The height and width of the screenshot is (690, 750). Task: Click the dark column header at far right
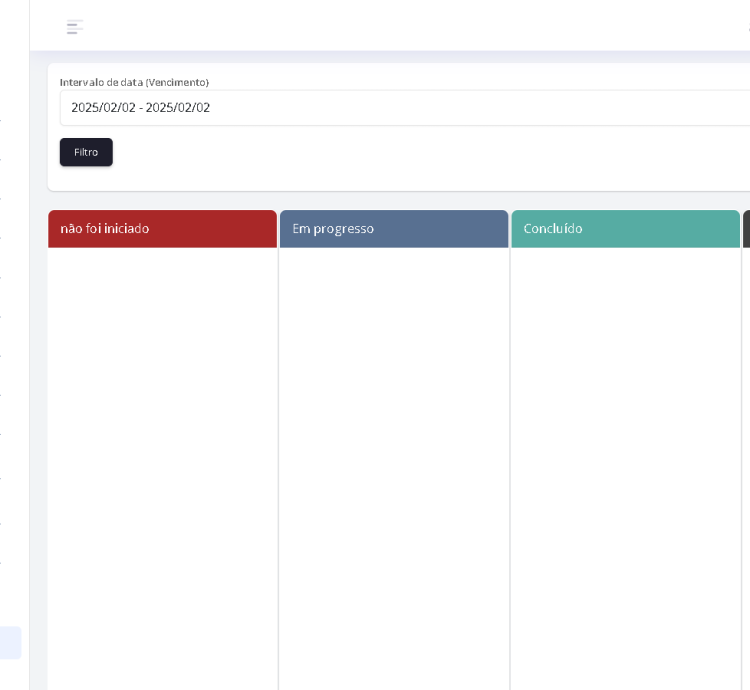[746, 229]
